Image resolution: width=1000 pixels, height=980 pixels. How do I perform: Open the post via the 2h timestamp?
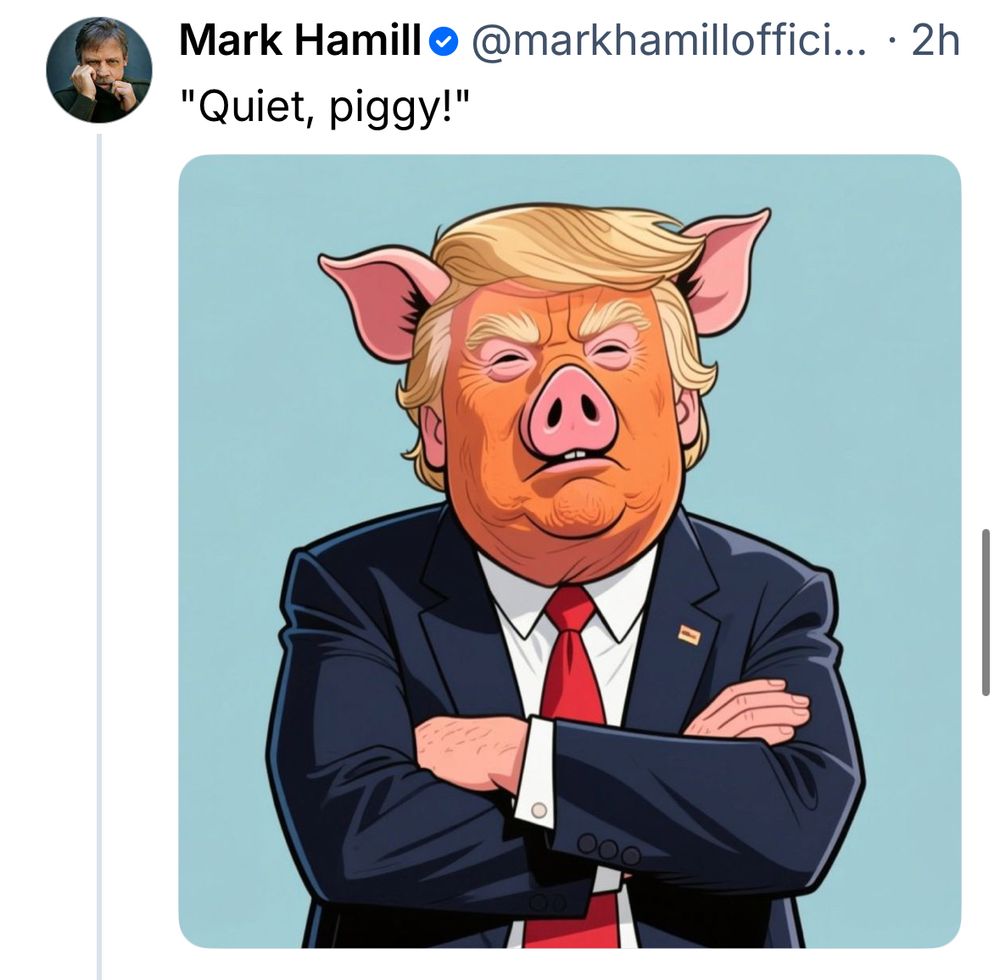click(x=936, y=41)
